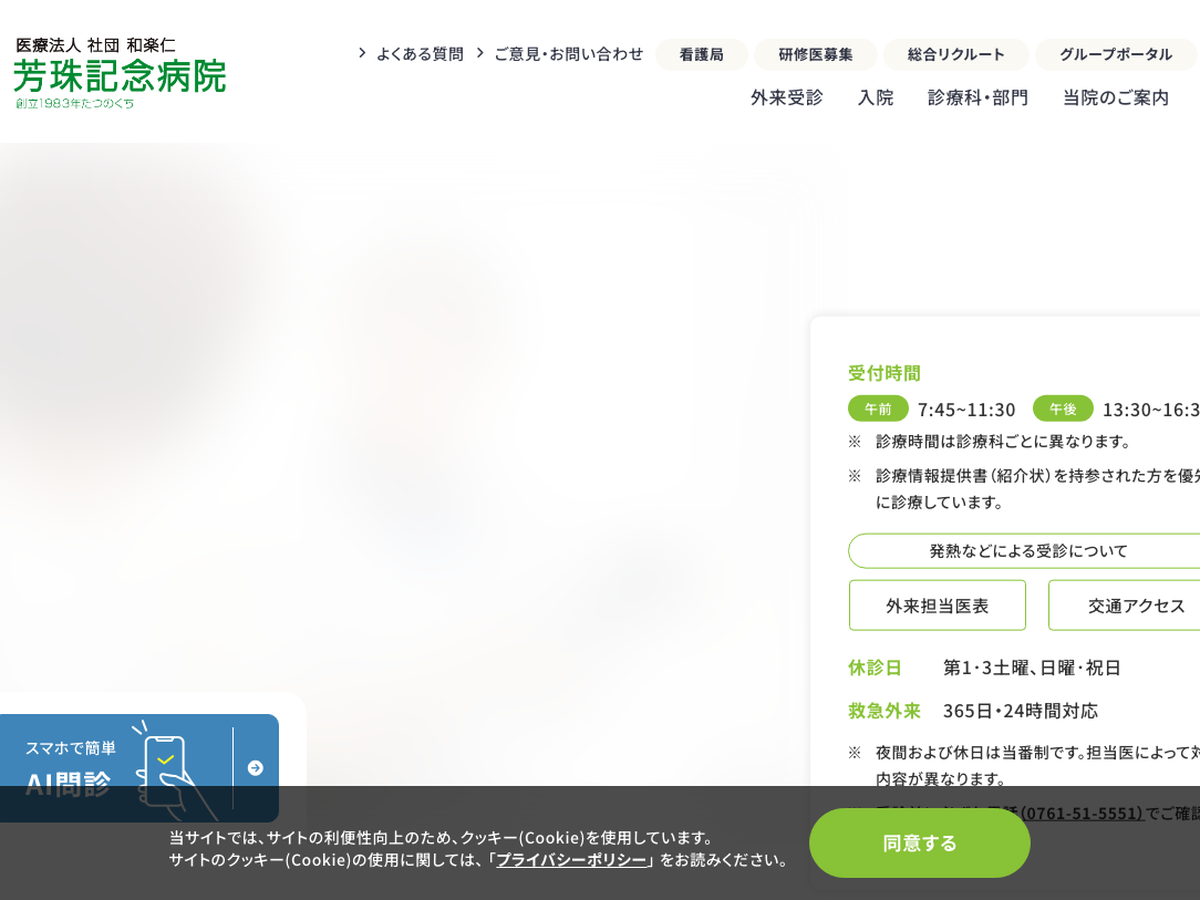
Task: Open the 外来担当医表 schedule
Action: click(x=937, y=605)
